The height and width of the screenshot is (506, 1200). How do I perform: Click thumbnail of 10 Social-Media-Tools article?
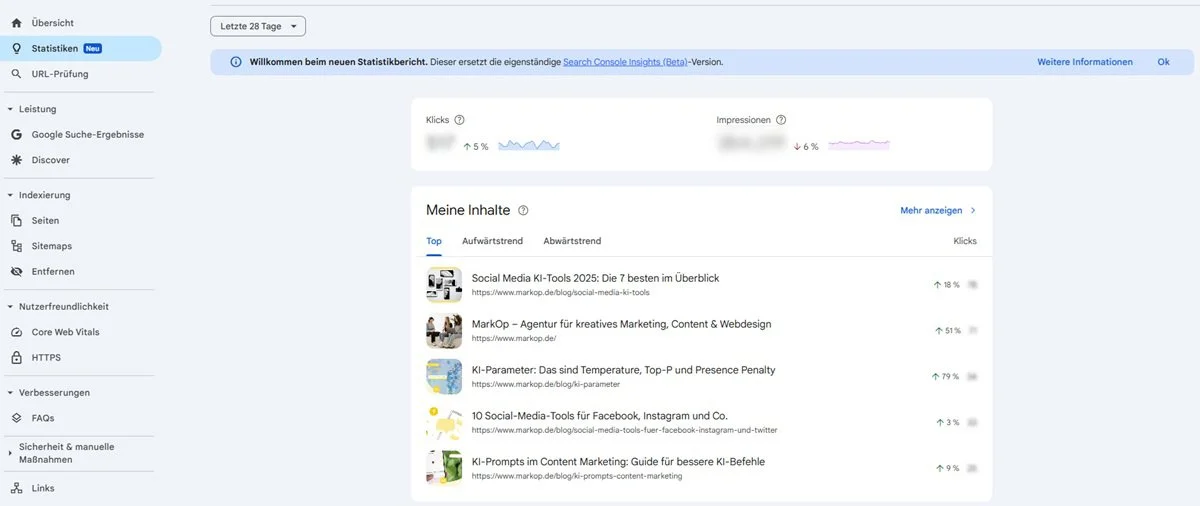[x=444, y=422]
